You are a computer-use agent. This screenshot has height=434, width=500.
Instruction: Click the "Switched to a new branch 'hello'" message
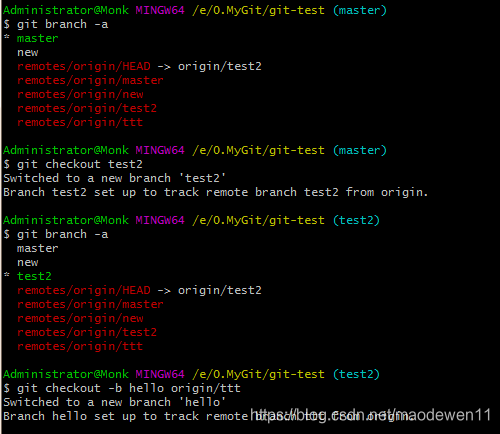pos(114,402)
